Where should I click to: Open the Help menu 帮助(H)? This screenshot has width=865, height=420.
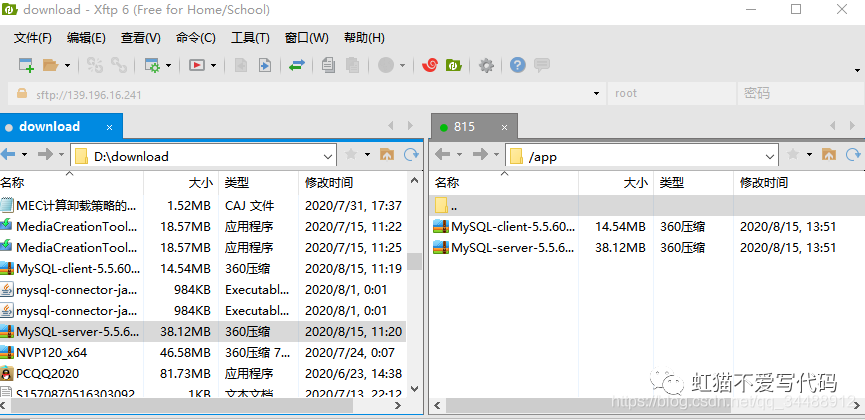tap(364, 38)
